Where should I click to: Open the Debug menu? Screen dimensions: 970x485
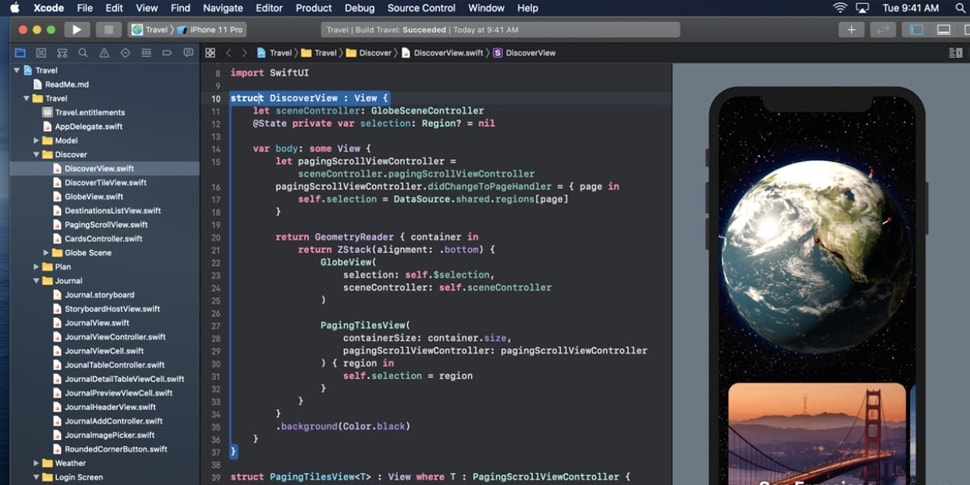(359, 8)
